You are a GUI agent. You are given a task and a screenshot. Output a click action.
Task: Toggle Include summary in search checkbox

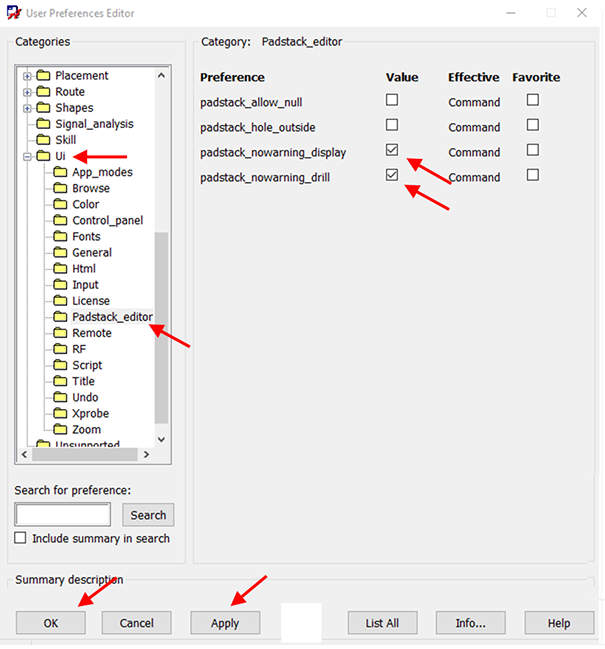coord(21,538)
